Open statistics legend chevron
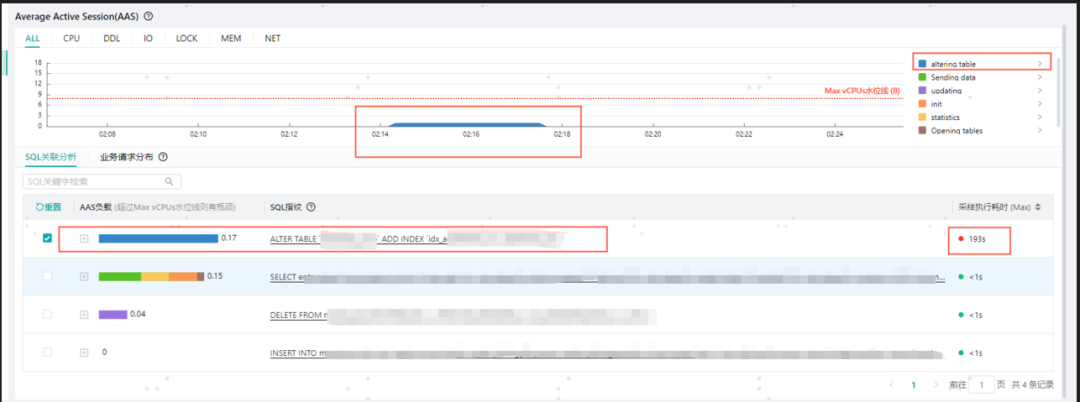The height and width of the screenshot is (402, 1080). [1039, 118]
